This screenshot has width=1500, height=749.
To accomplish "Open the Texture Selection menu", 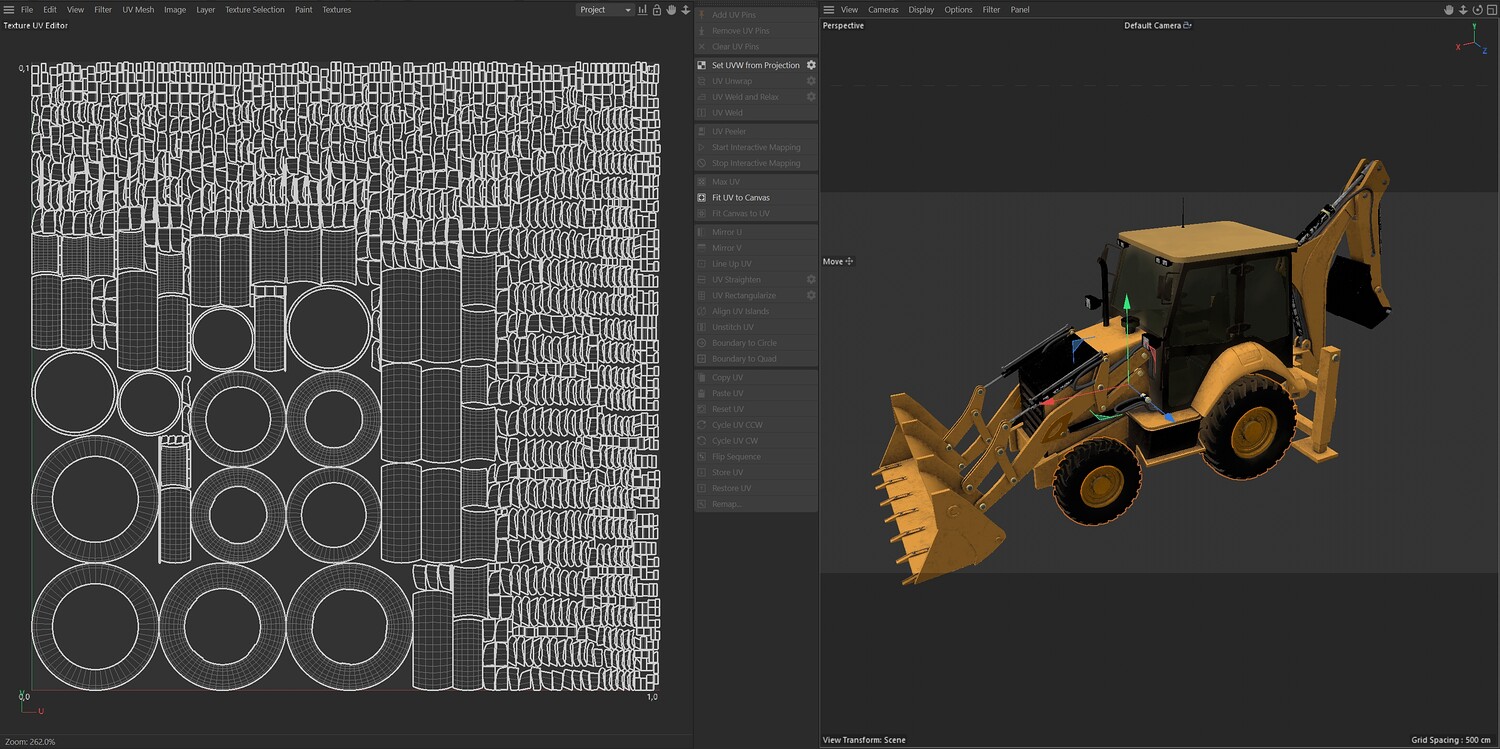I will (x=254, y=10).
